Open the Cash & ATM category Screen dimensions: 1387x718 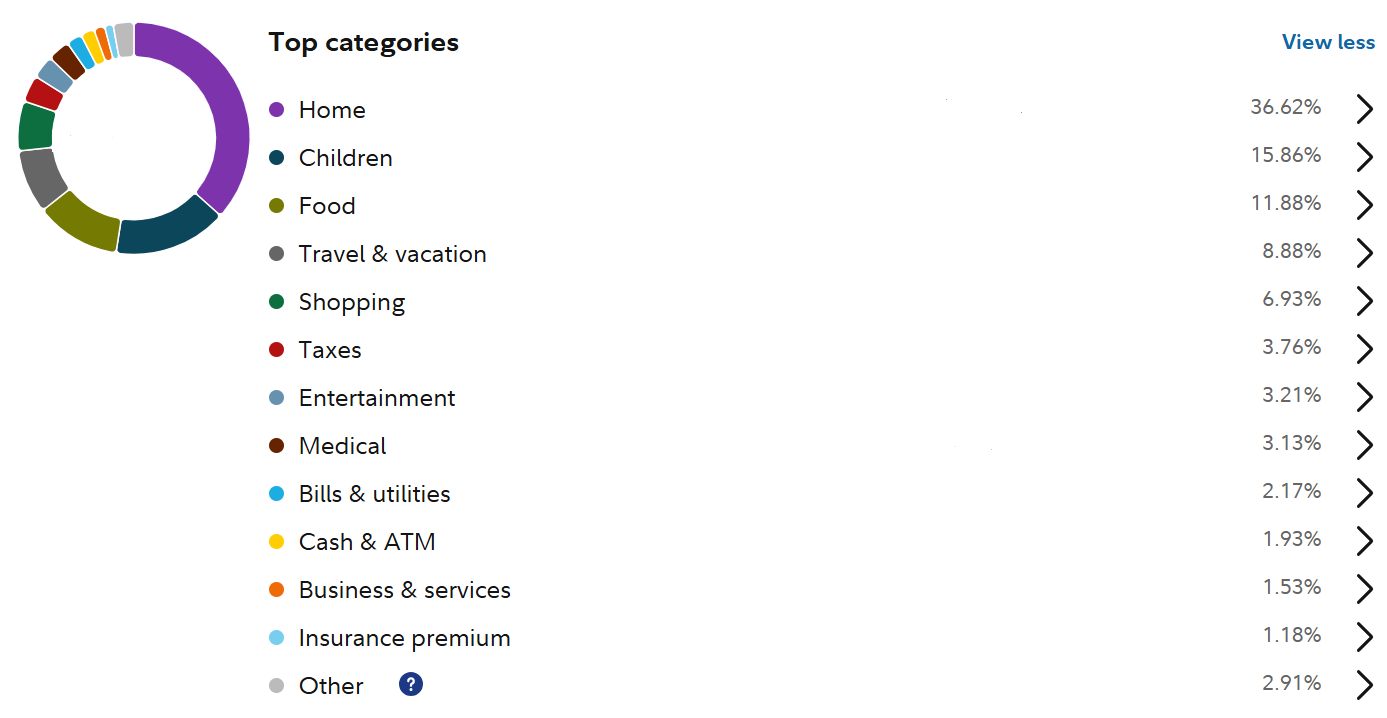tap(367, 542)
